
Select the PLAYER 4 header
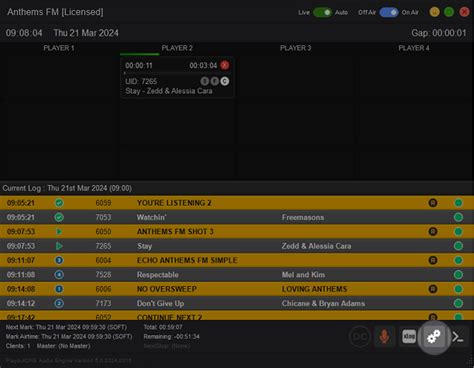point(414,48)
